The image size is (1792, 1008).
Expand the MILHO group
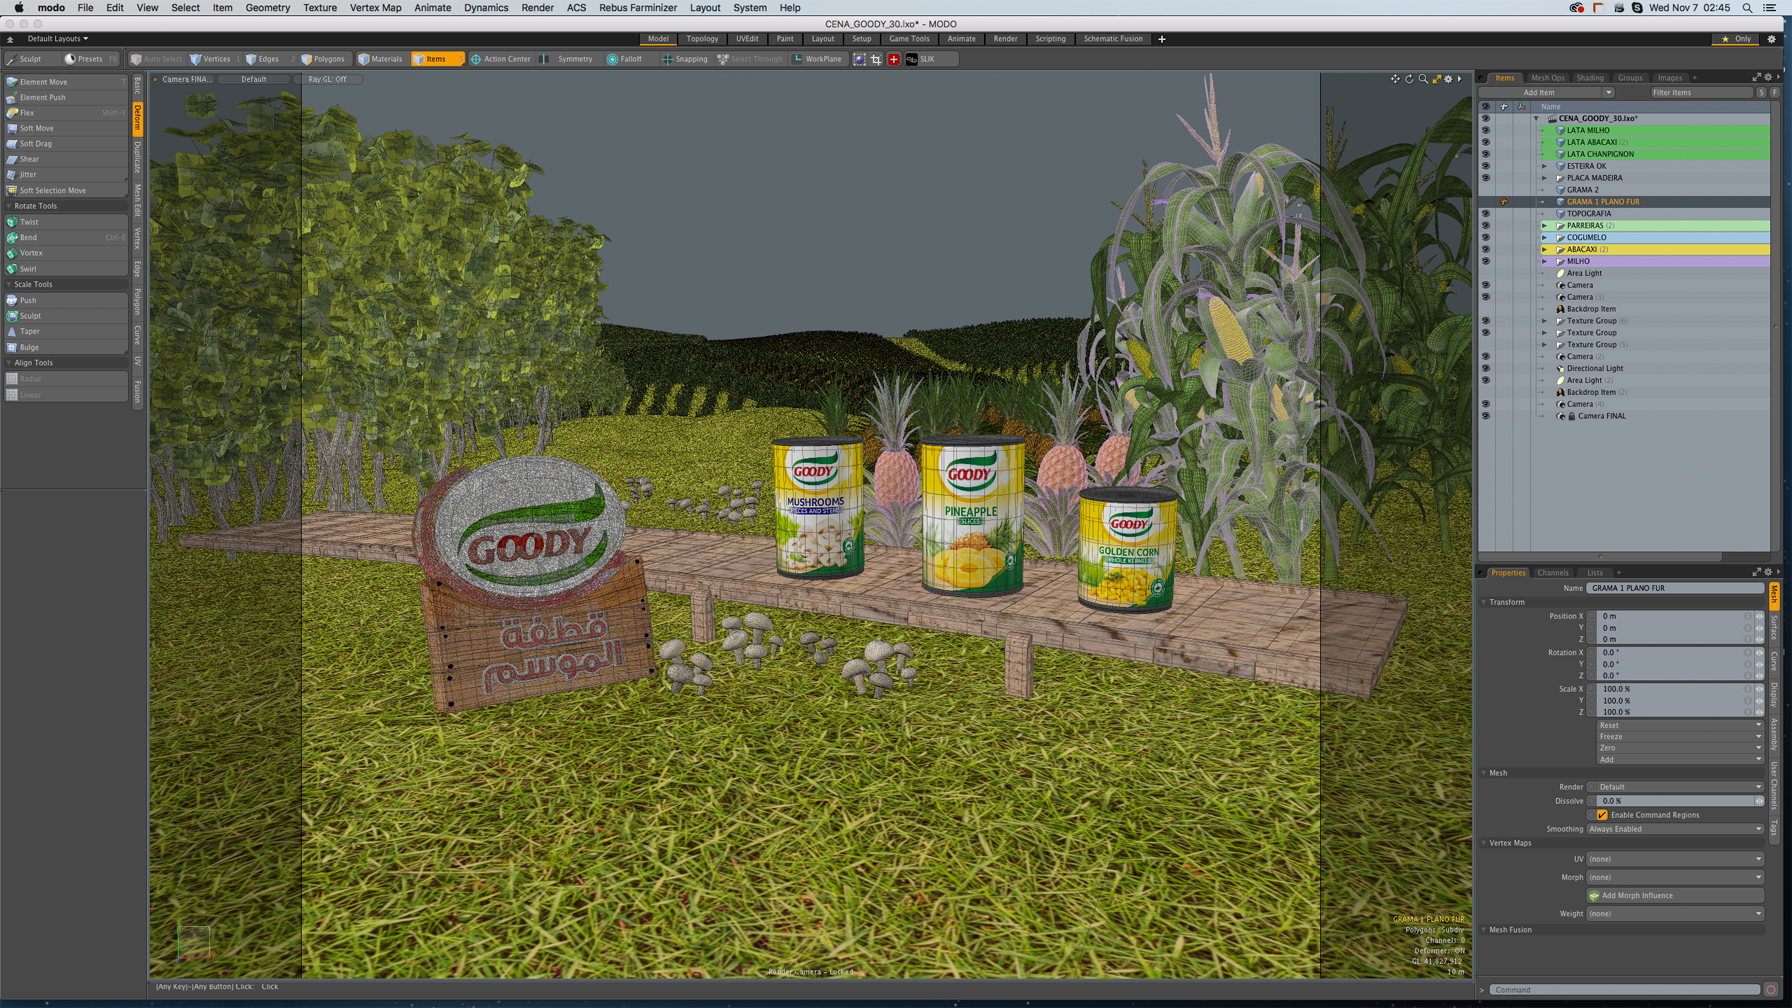pos(1544,262)
